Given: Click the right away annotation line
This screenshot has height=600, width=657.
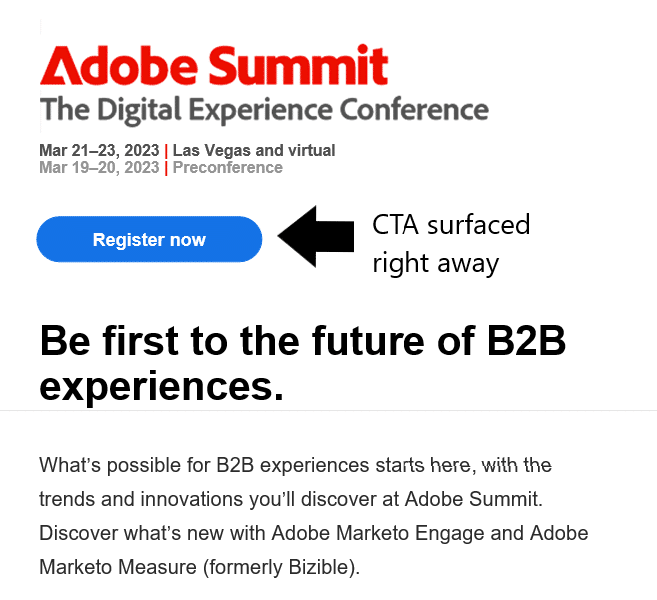Looking at the screenshot, I should tap(436, 264).
